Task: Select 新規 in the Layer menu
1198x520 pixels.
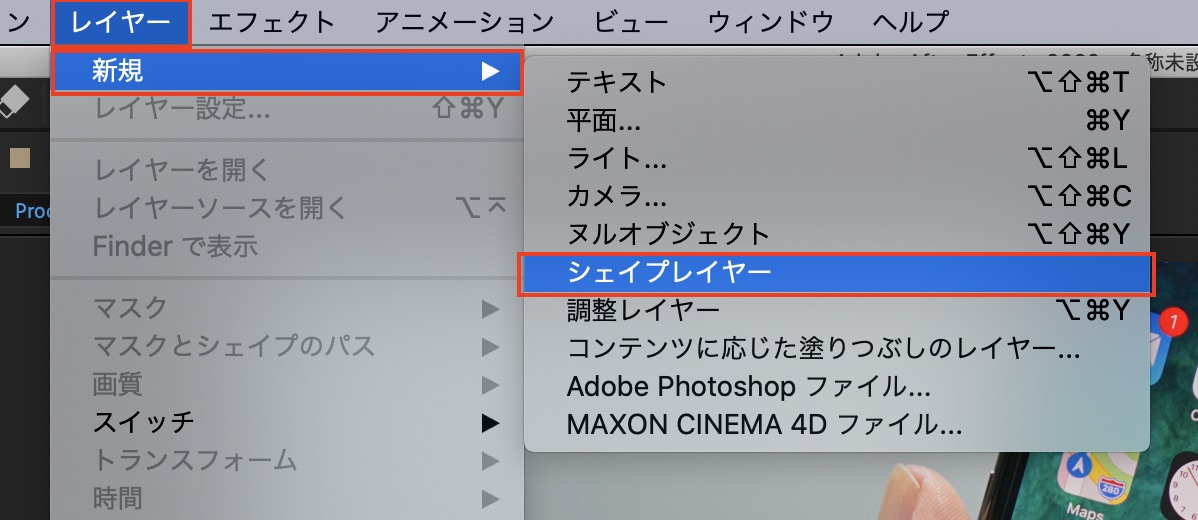Action: tap(287, 72)
